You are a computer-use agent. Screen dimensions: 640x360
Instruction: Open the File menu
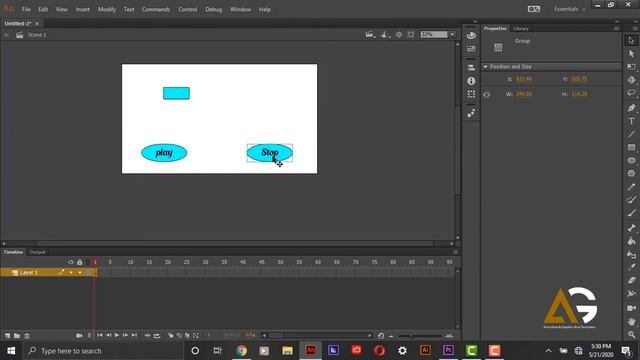[26, 9]
